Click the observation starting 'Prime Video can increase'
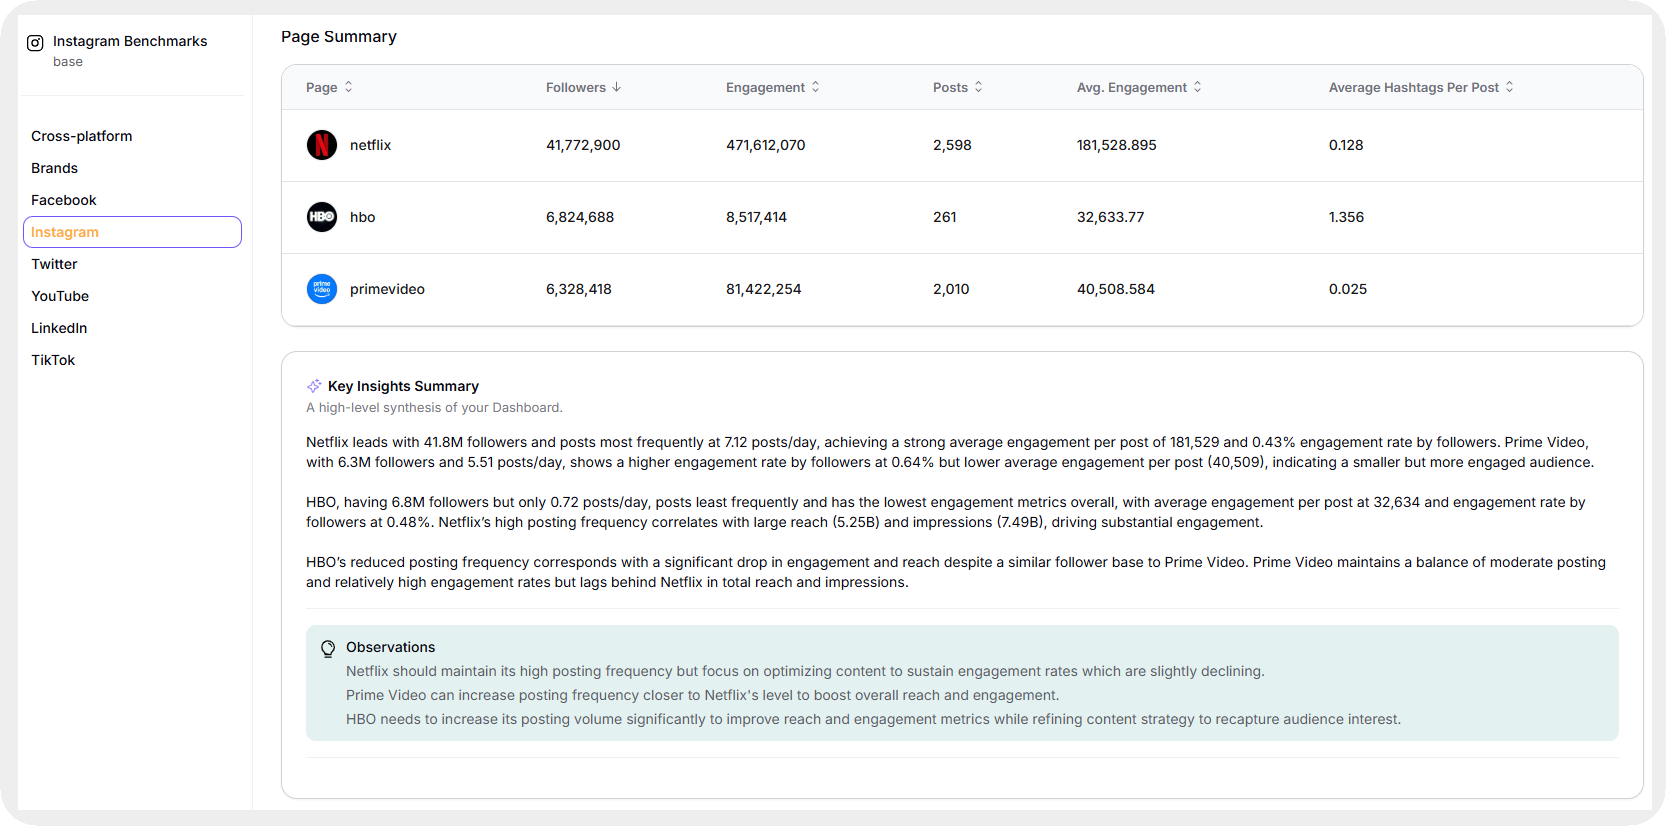Image resolution: width=1666 pixels, height=826 pixels. 702,695
